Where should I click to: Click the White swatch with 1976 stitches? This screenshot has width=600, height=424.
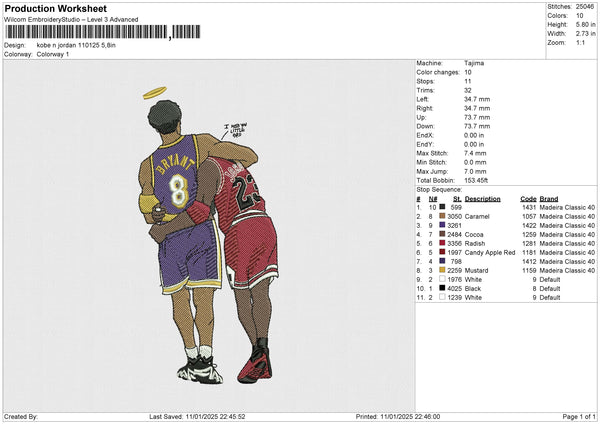442,279
